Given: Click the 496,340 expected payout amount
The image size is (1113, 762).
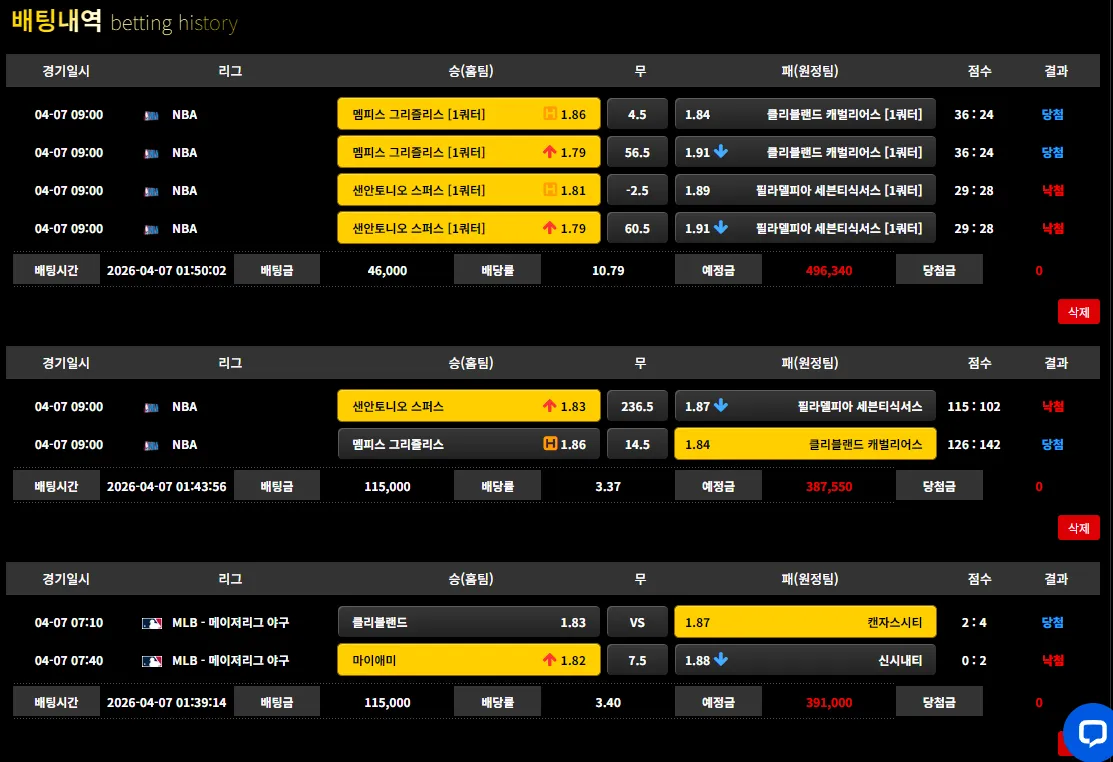Looking at the screenshot, I should 828,270.
